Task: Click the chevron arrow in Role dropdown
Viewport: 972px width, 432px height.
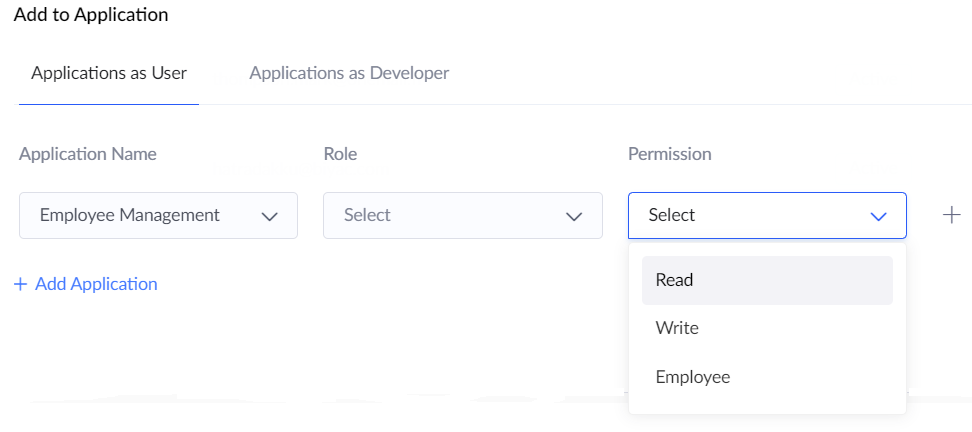Action: point(574,216)
